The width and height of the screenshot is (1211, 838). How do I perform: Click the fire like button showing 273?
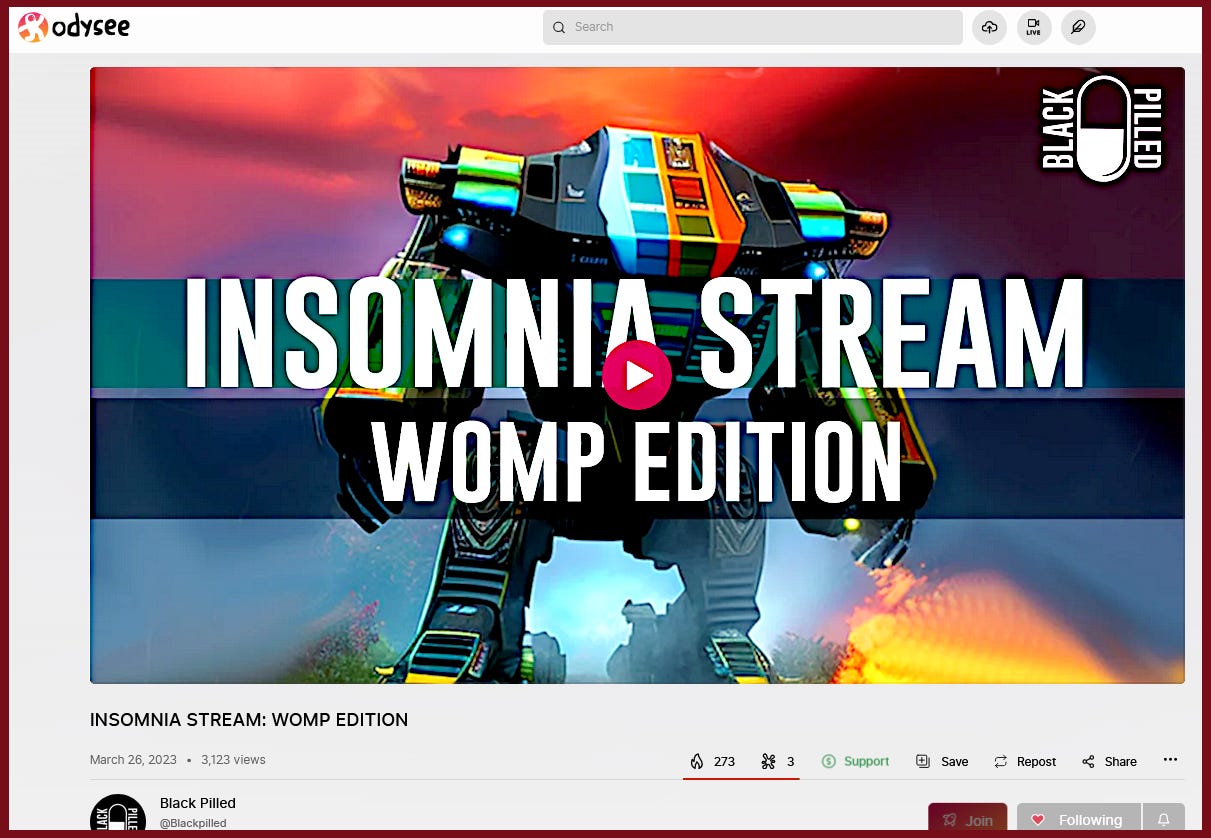click(712, 762)
